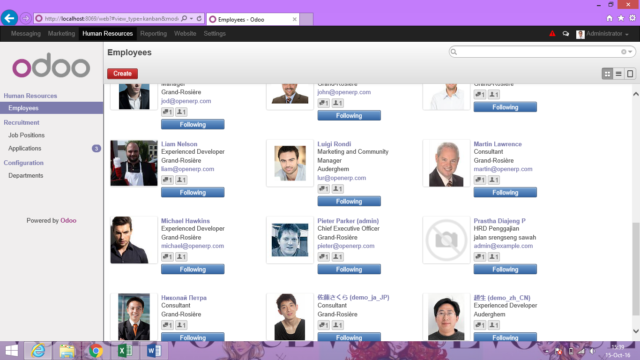Toggle Following on Николай Петра card
Screen dimensions: 640x360
(193, 337)
